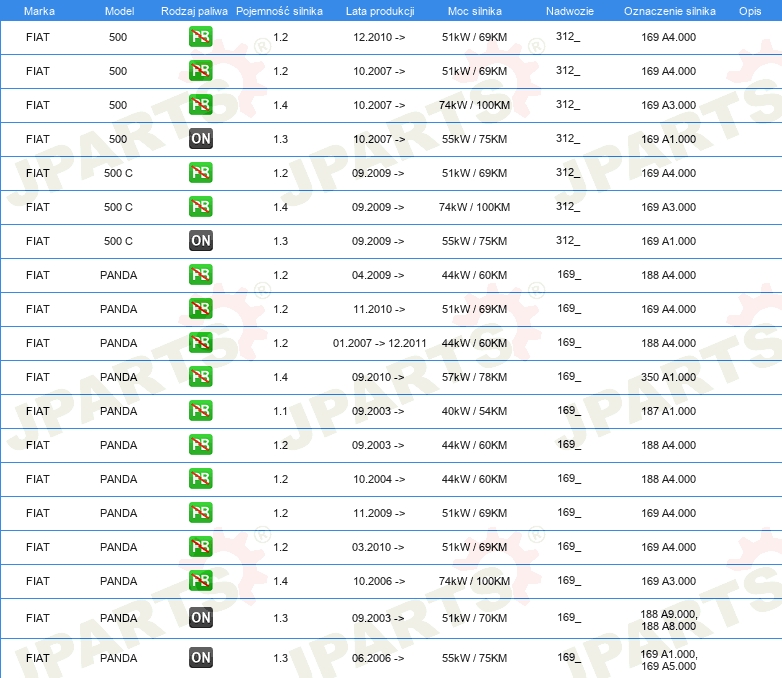Click engine code '187 A1.000'

[x=668, y=411]
